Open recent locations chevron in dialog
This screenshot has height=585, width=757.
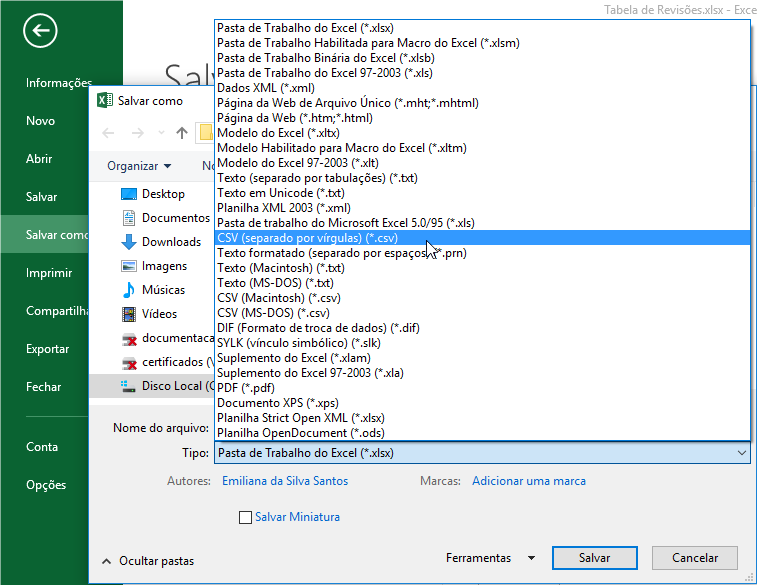click(161, 133)
